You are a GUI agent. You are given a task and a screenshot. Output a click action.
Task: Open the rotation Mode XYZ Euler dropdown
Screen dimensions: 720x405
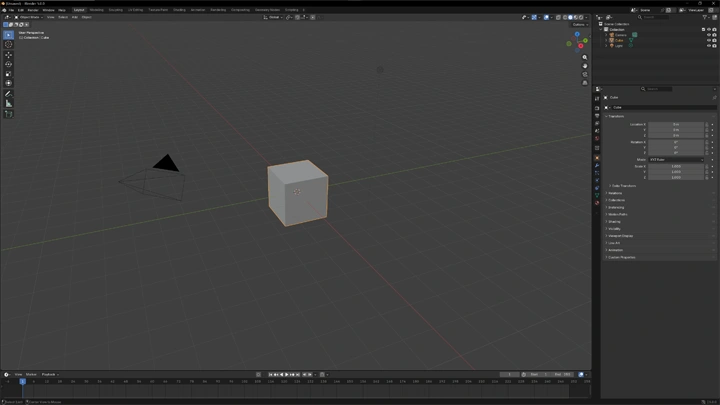678,159
